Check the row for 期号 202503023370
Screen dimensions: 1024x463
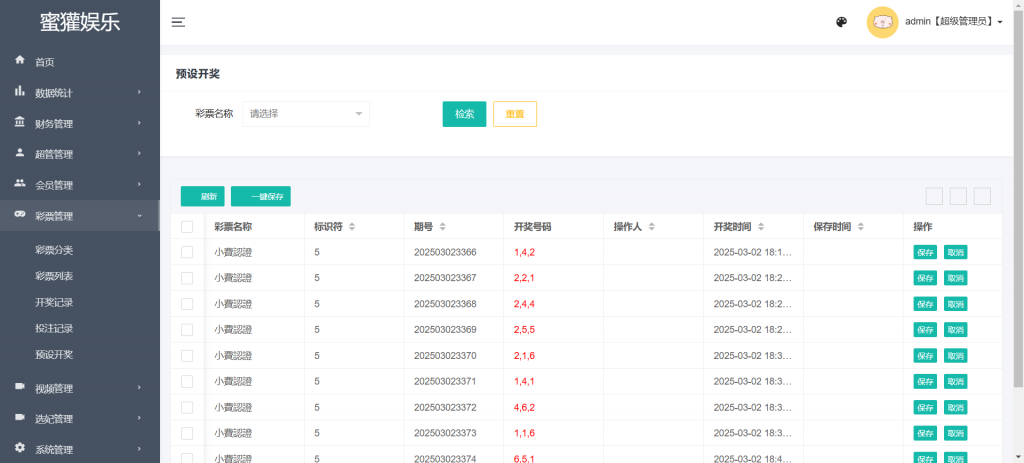tap(187, 356)
